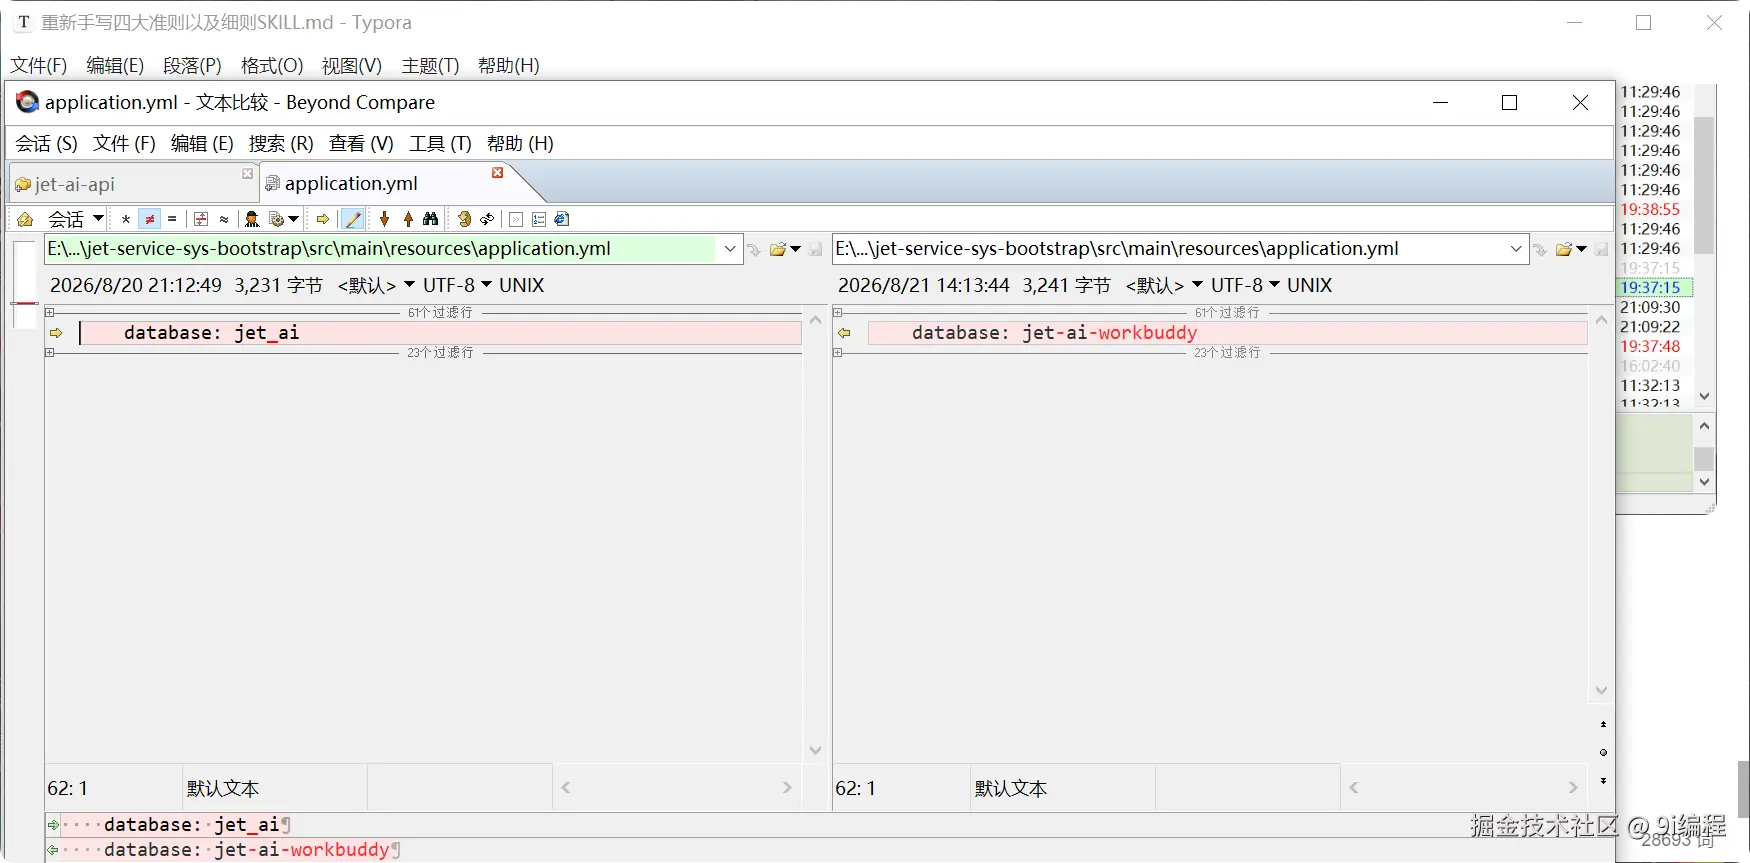Click the right pane line 'database: jet-ai-workbuddy'
This screenshot has height=863, width=1750.
point(1227,333)
